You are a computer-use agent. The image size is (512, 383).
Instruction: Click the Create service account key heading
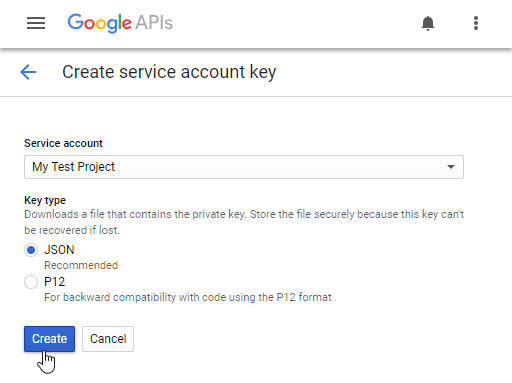pos(169,72)
